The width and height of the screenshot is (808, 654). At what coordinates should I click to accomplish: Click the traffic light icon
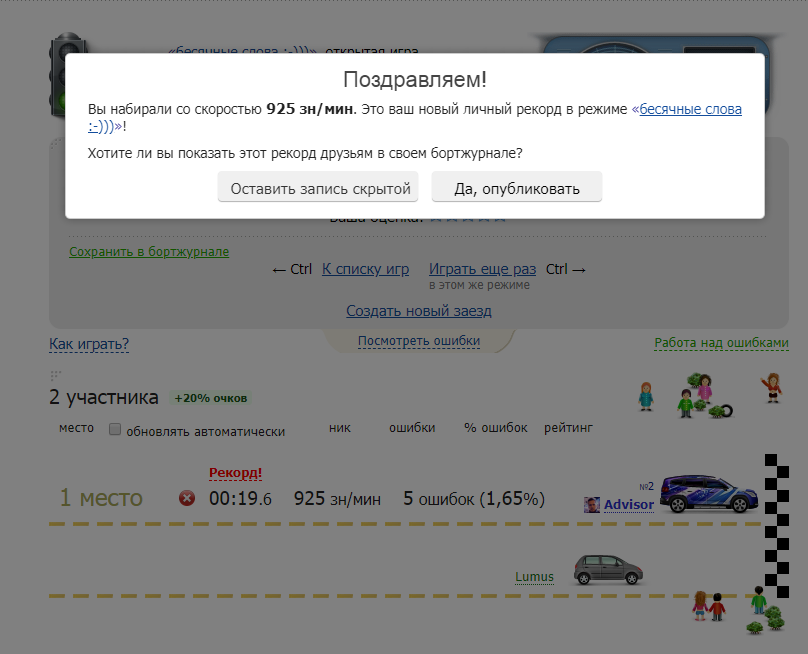[67, 75]
